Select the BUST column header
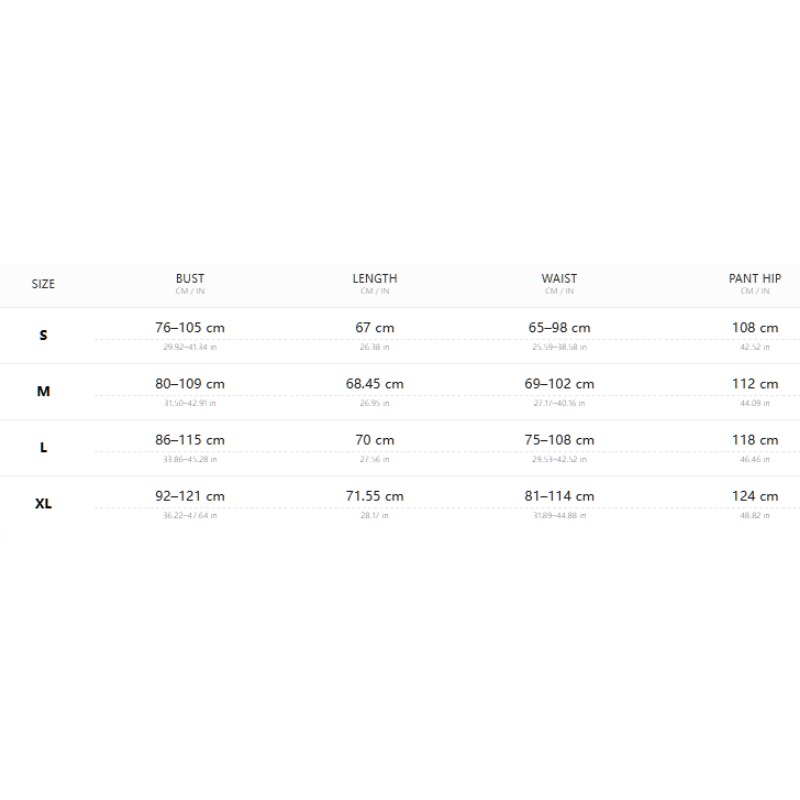This screenshot has height=800, width=800. 190,279
